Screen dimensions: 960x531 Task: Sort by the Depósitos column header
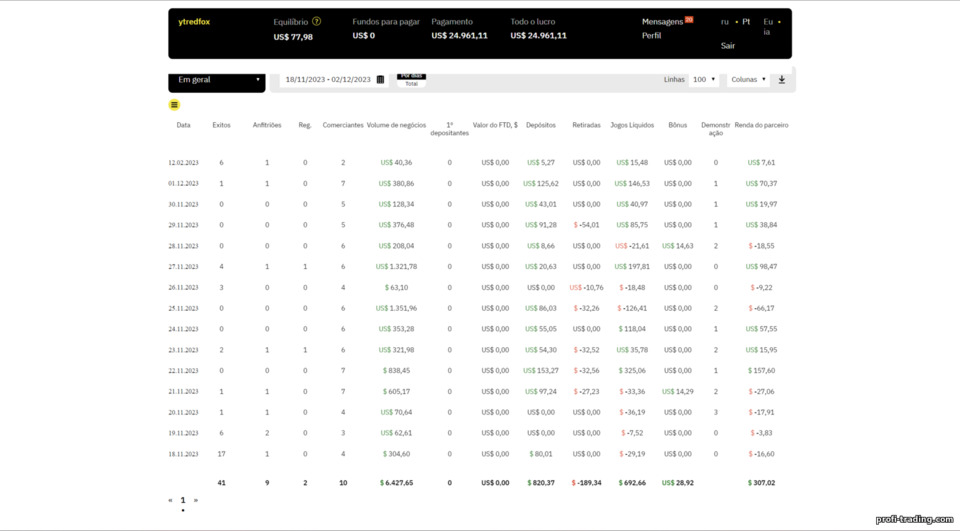pyautogui.click(x=541, y=125)
